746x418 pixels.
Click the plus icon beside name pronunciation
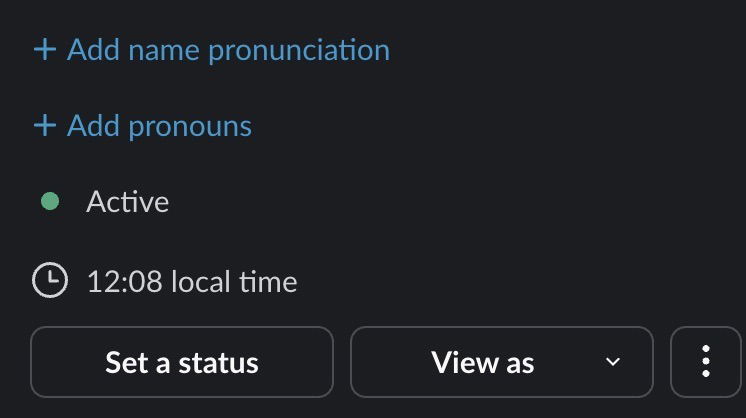44,50
